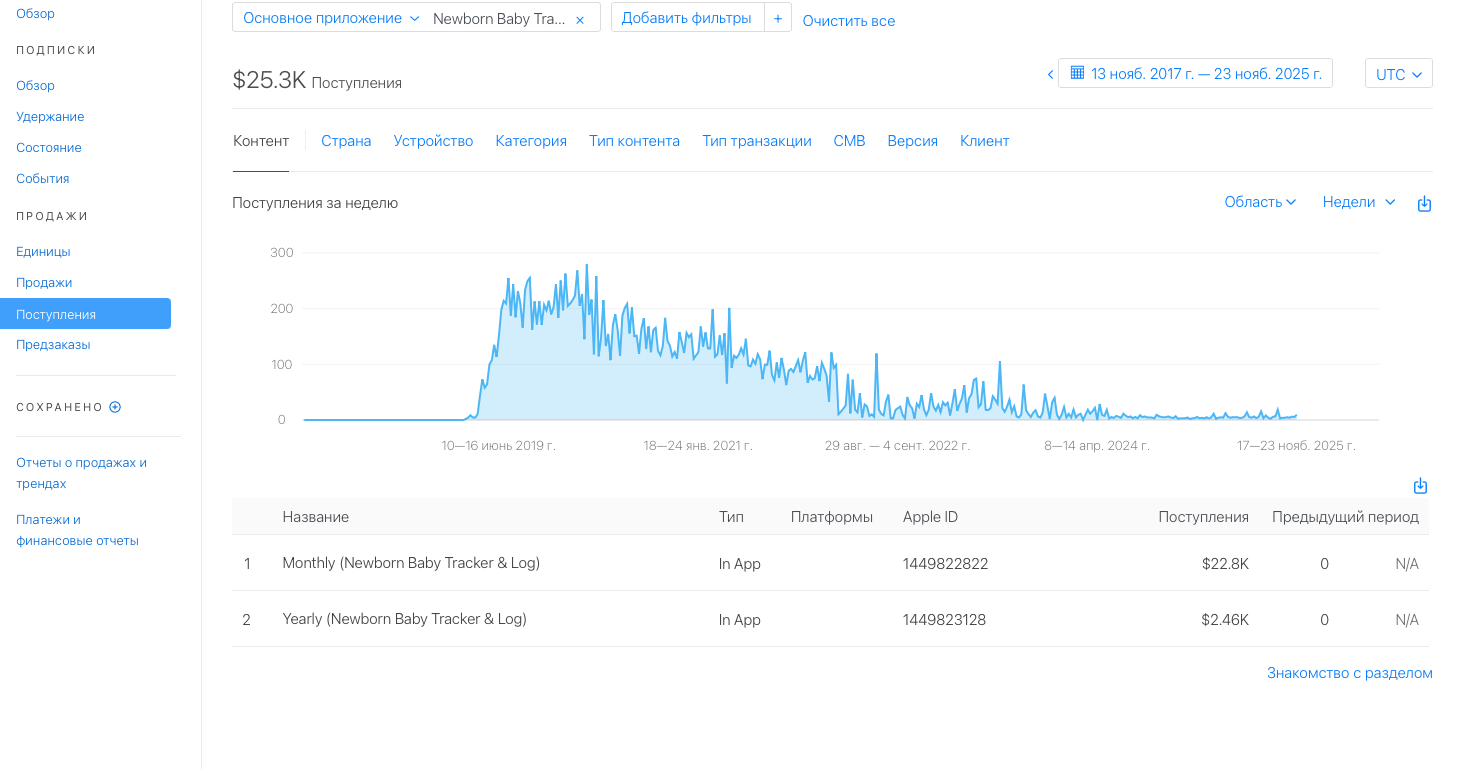The height and width of the screenshot is (769, 1468).
Task: Click the 8—14 апр. 2024 г. axis label
Action: tap(1097, 446)
